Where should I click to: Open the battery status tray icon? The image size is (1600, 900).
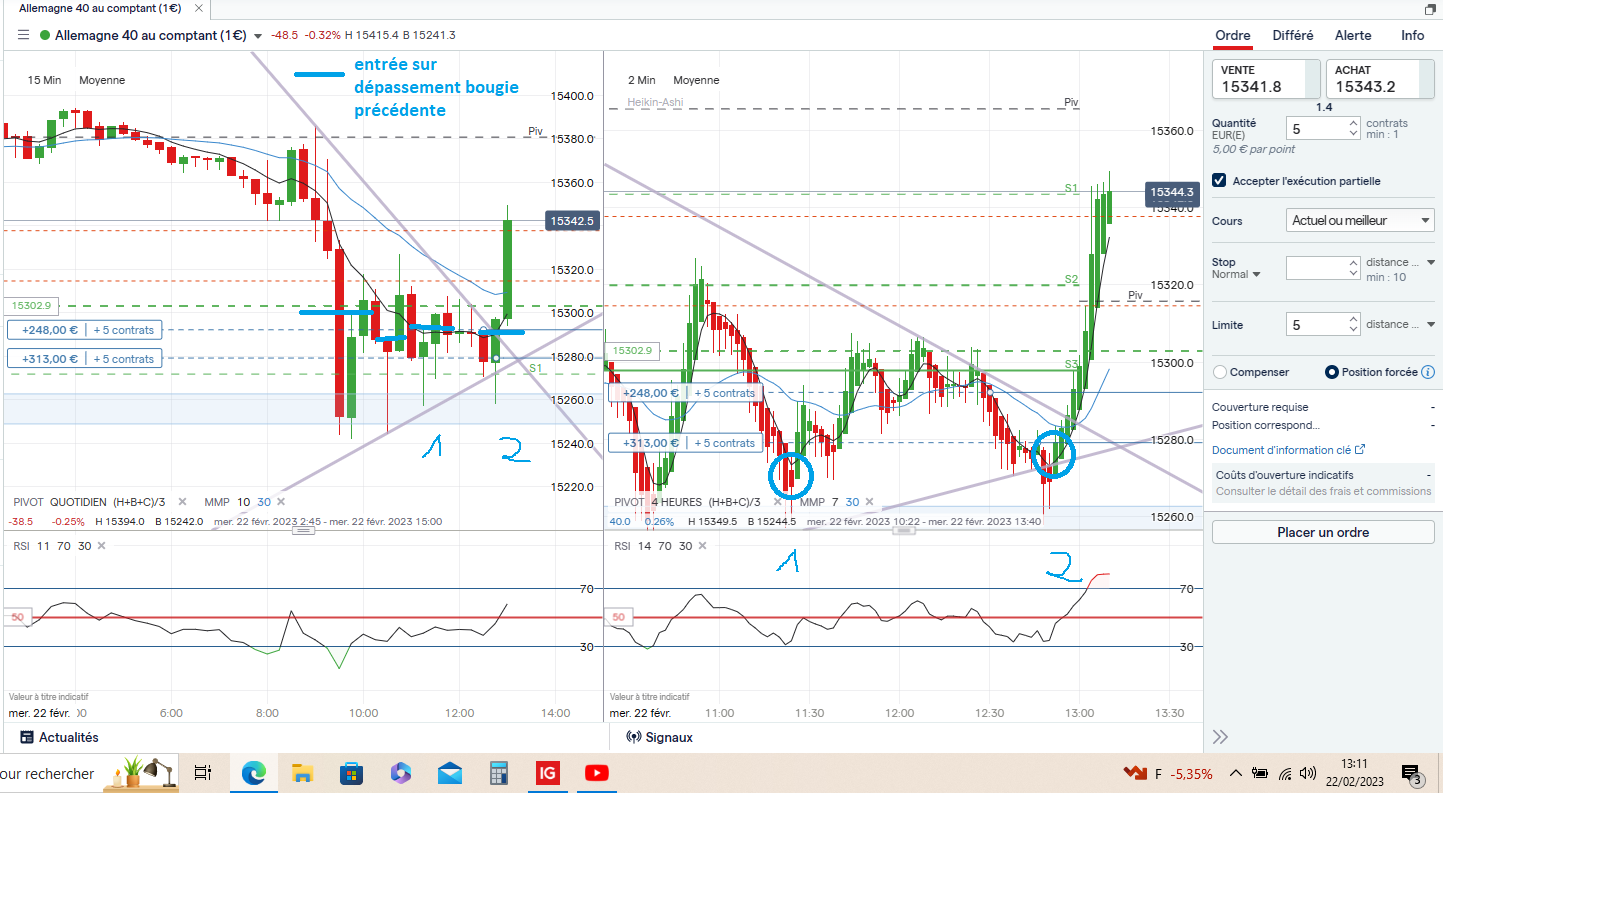1260,773
